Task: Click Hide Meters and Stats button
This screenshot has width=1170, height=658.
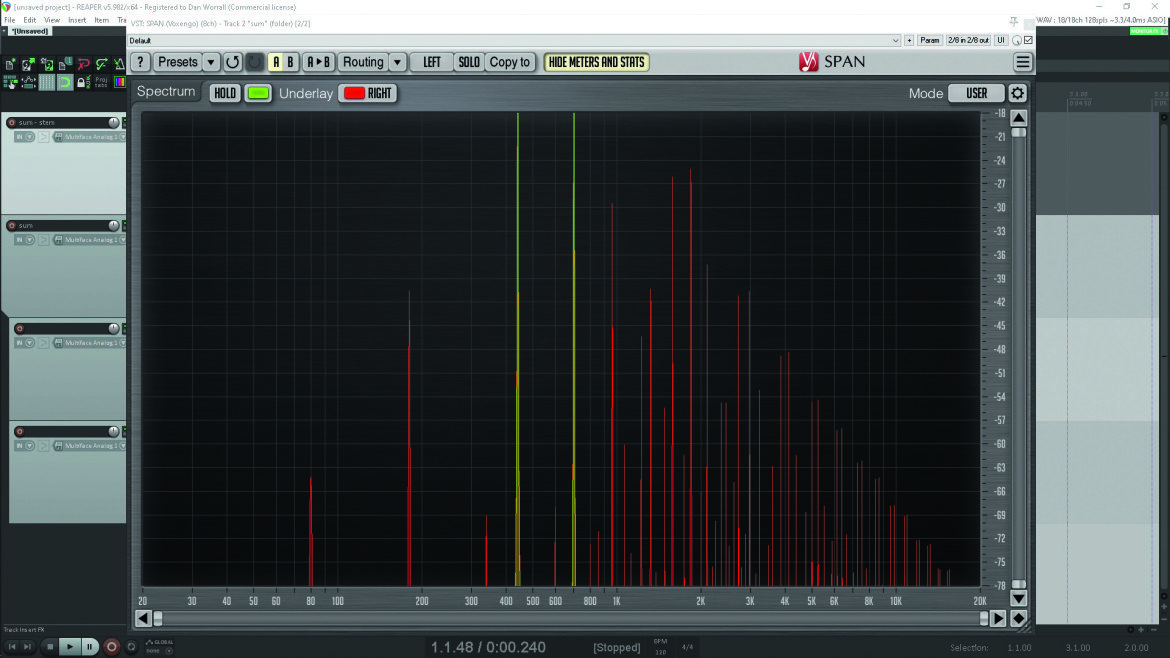Action: [x=596, y=62]
